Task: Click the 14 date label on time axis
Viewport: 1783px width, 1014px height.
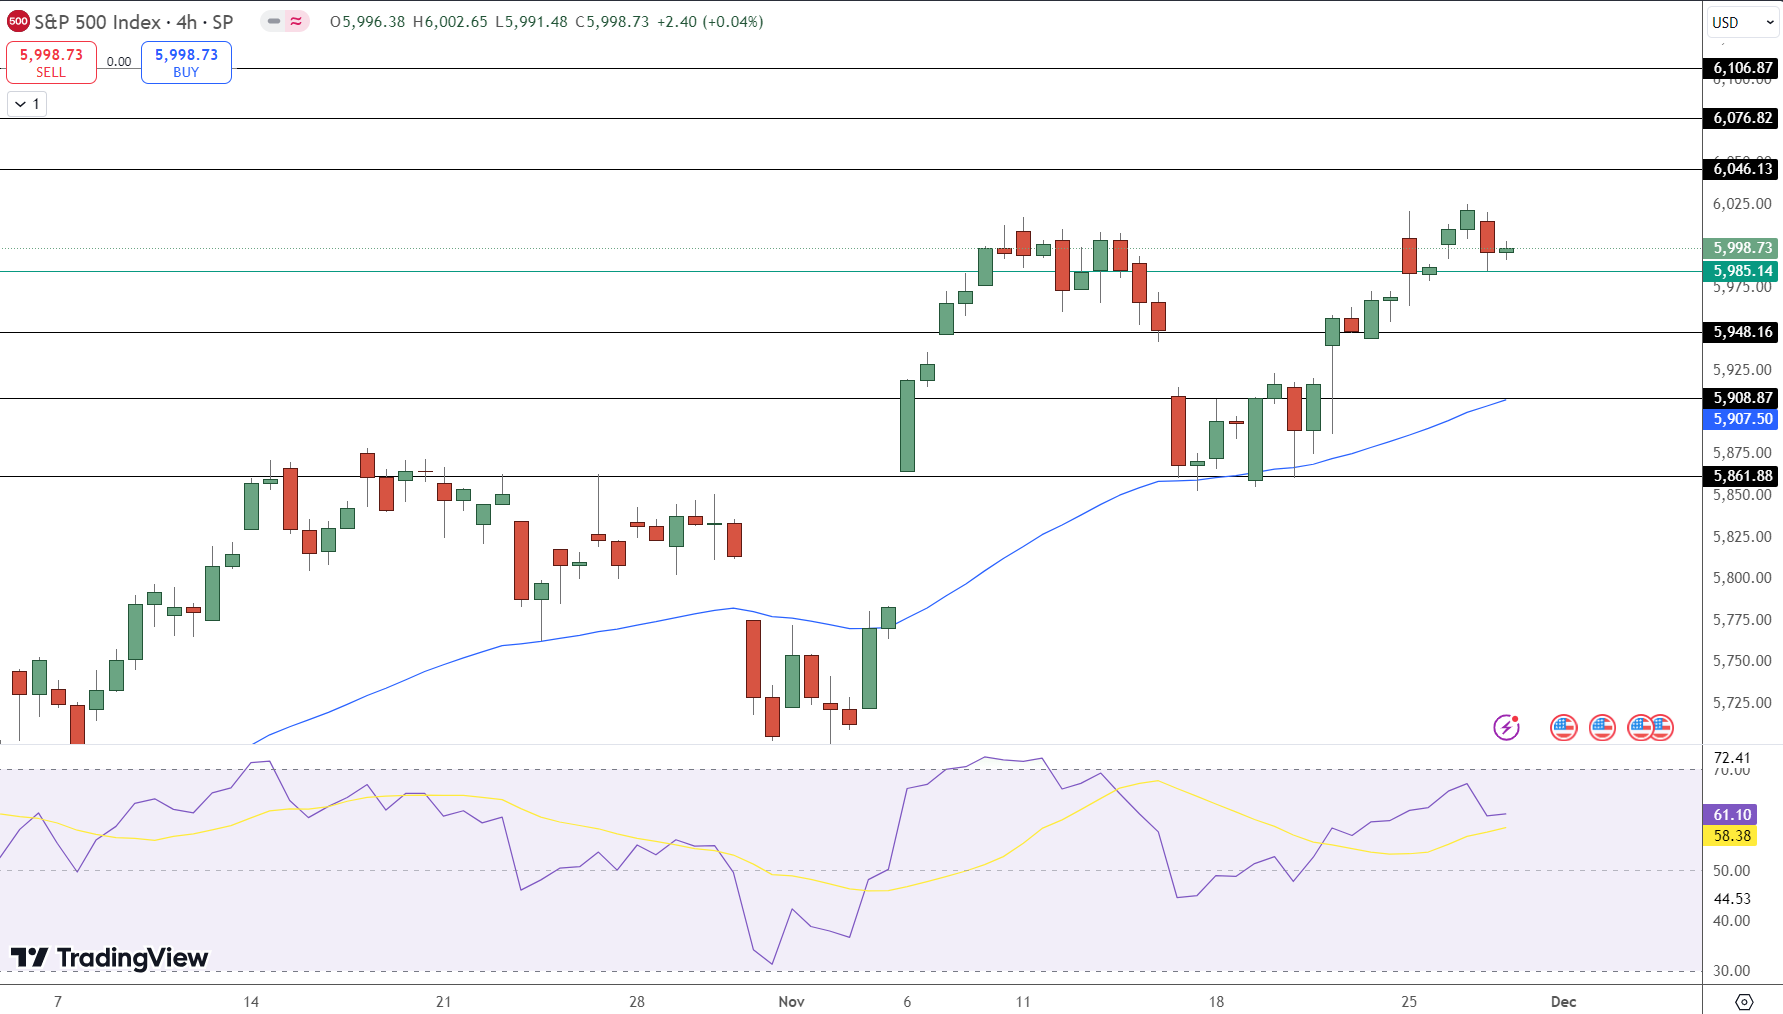Action: coord(251,1001)
